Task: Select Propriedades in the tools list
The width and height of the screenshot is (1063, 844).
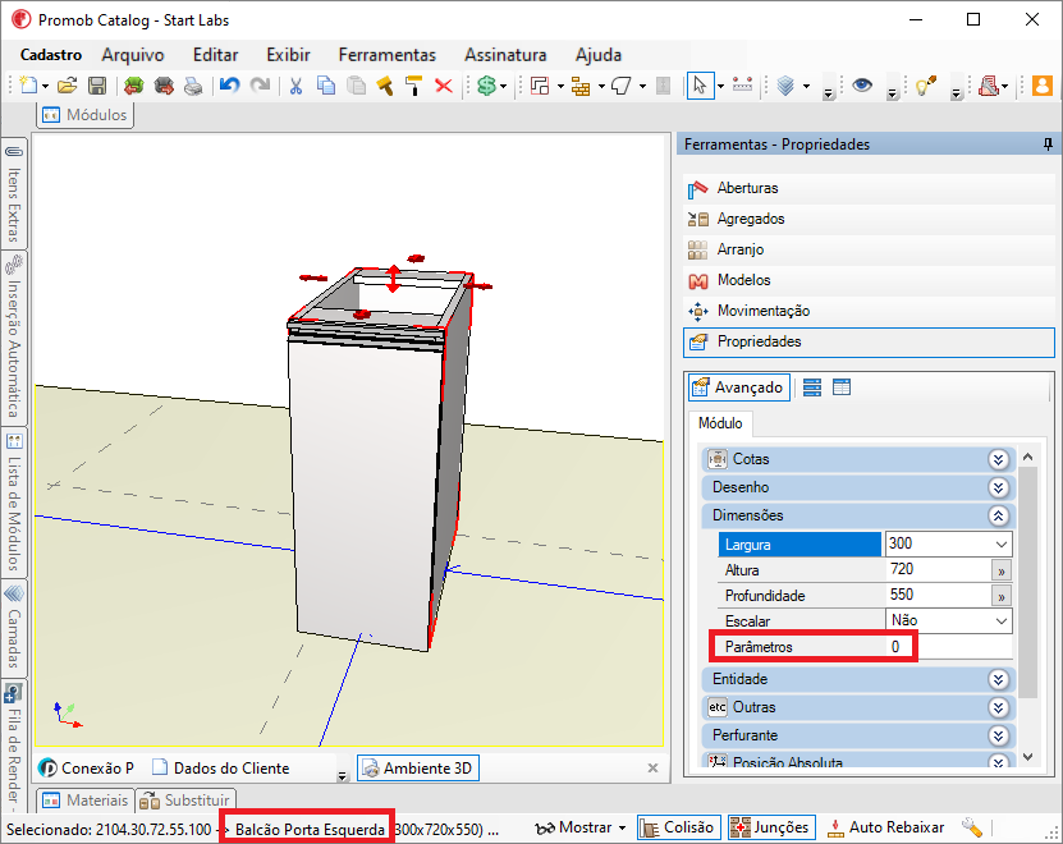Action: pyautogui.click(x=869, y=342)
